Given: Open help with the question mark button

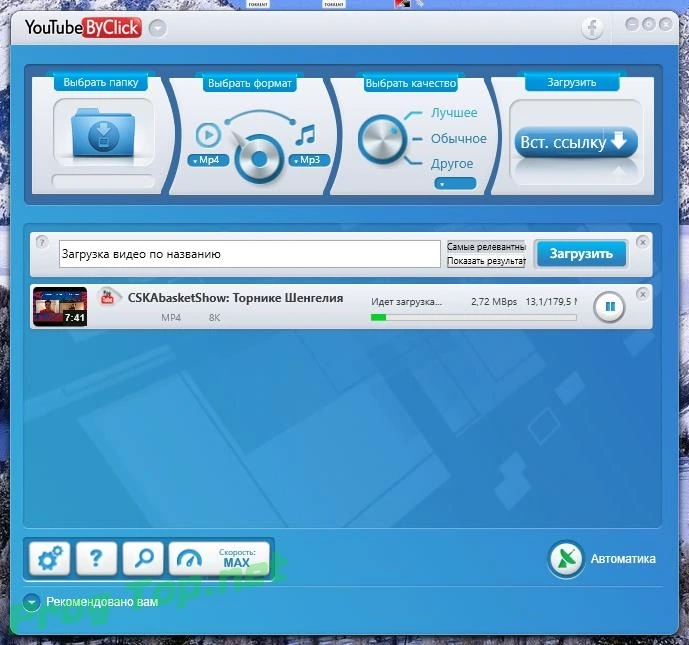Looking at the screenshot, I should (x=97, y=558).
